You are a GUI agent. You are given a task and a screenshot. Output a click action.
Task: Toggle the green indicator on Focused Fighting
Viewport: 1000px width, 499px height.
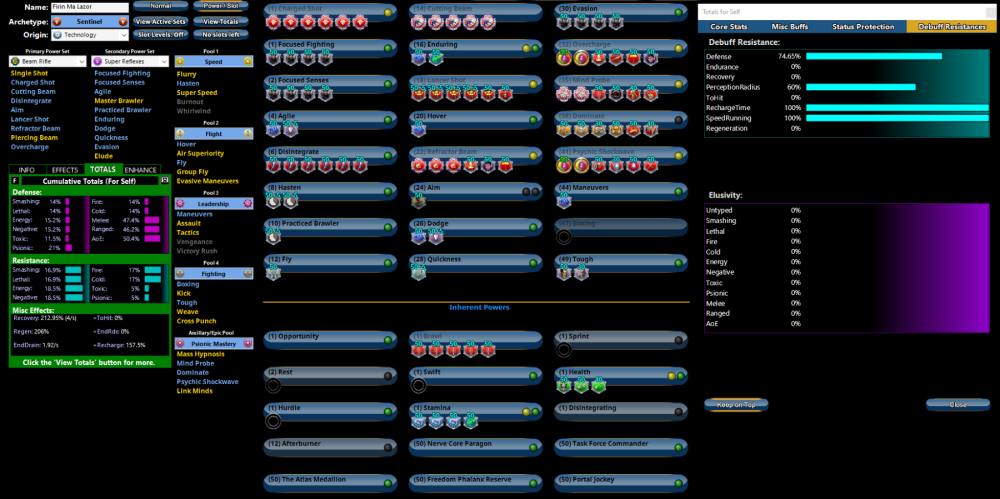click(x=387, y=47)
